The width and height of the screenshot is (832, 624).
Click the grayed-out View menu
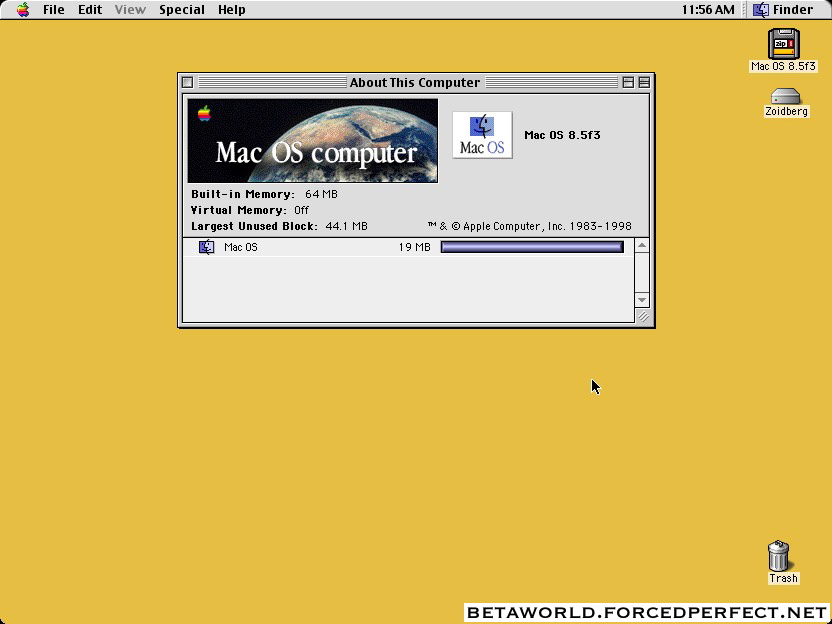click(x=130, y=10)
